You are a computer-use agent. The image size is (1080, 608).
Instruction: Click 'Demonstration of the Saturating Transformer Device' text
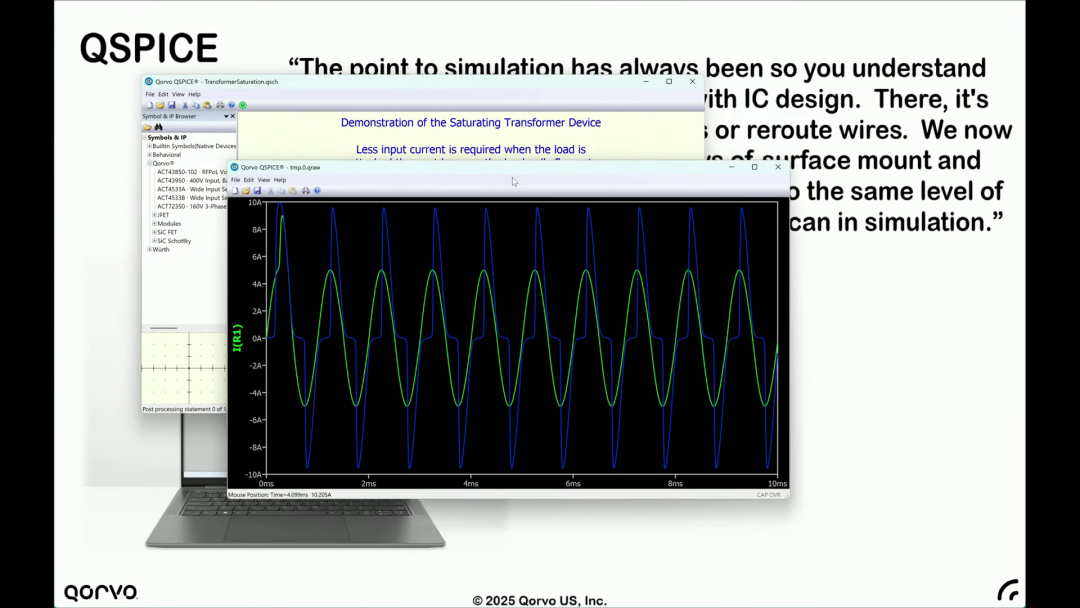point(470,123)
